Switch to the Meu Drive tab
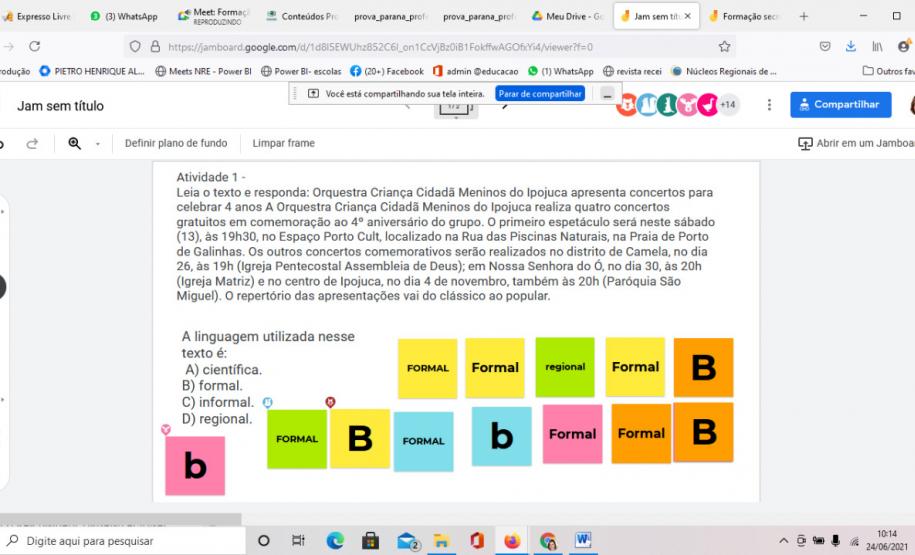 point(571,16)
